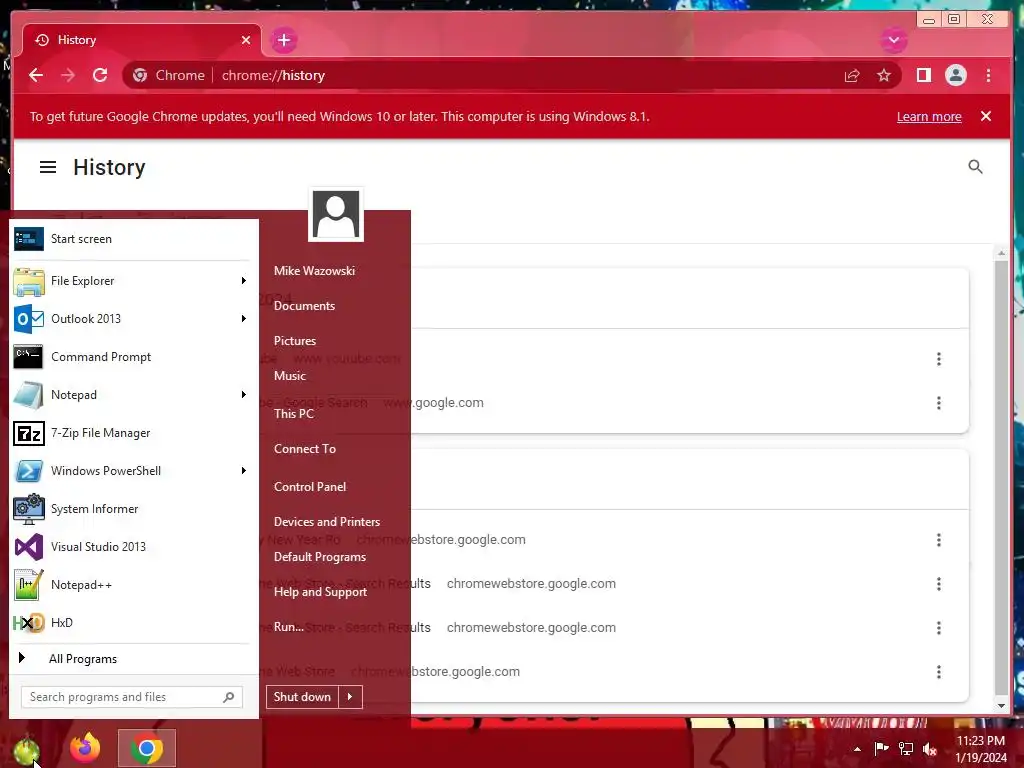Expand Notepad recent files arrow
The width and height of the screenshot is (1024, 768).
(x=244, y=394)
